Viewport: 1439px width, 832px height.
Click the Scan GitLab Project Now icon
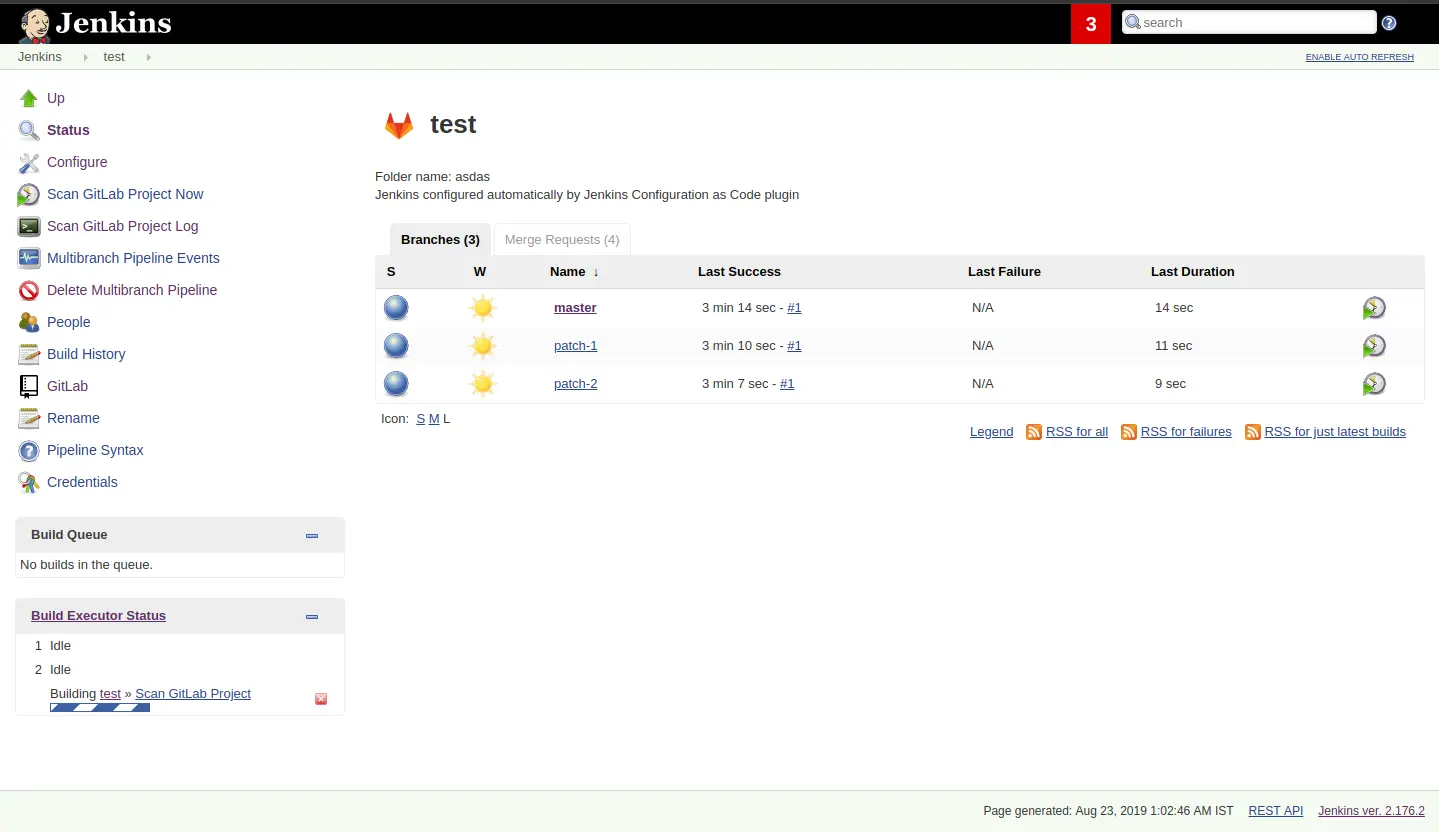pyautogui.click(x=28, y=194)
